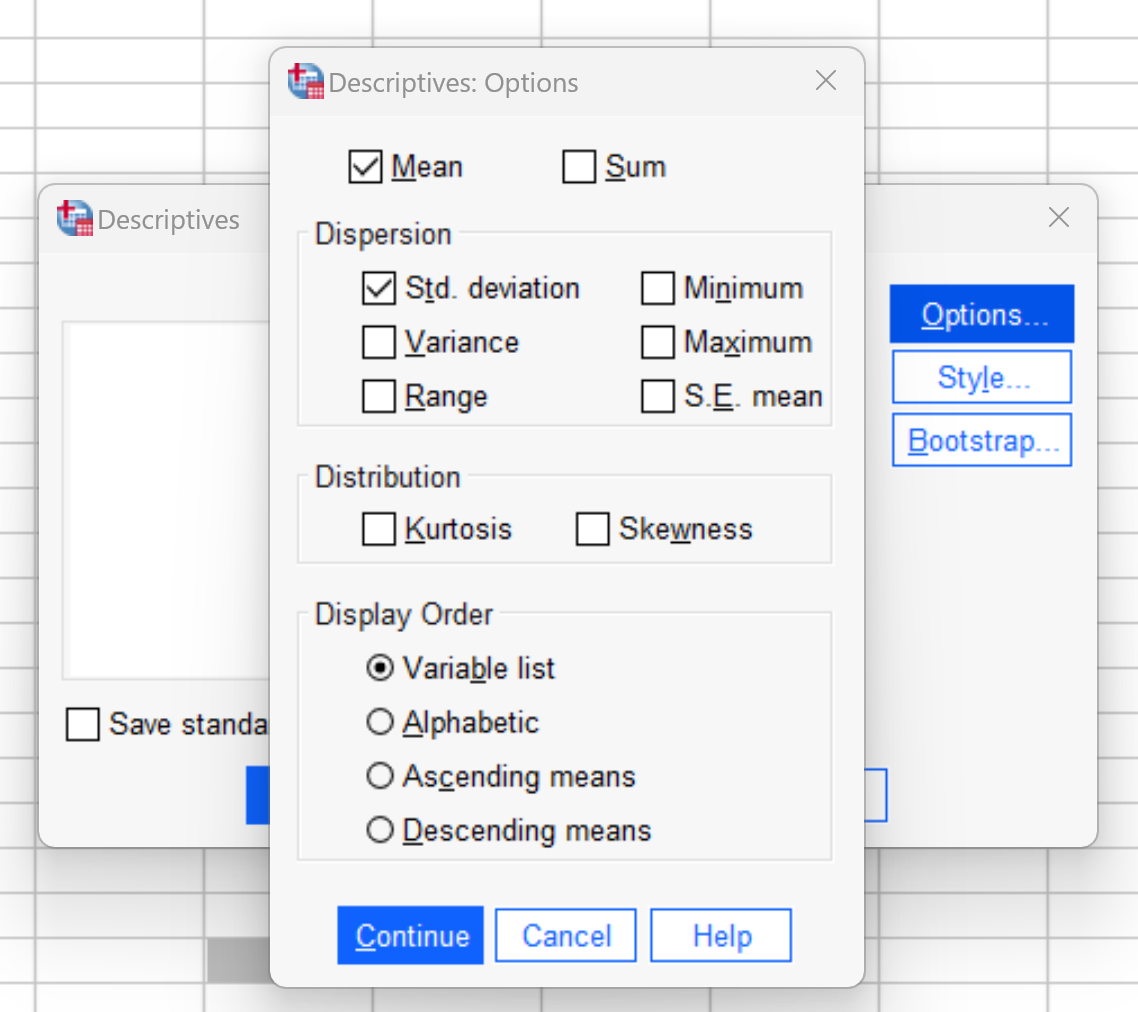Click the SPSS icon in Options dialog title bar
The image size is (1138, 1012).
305,81
